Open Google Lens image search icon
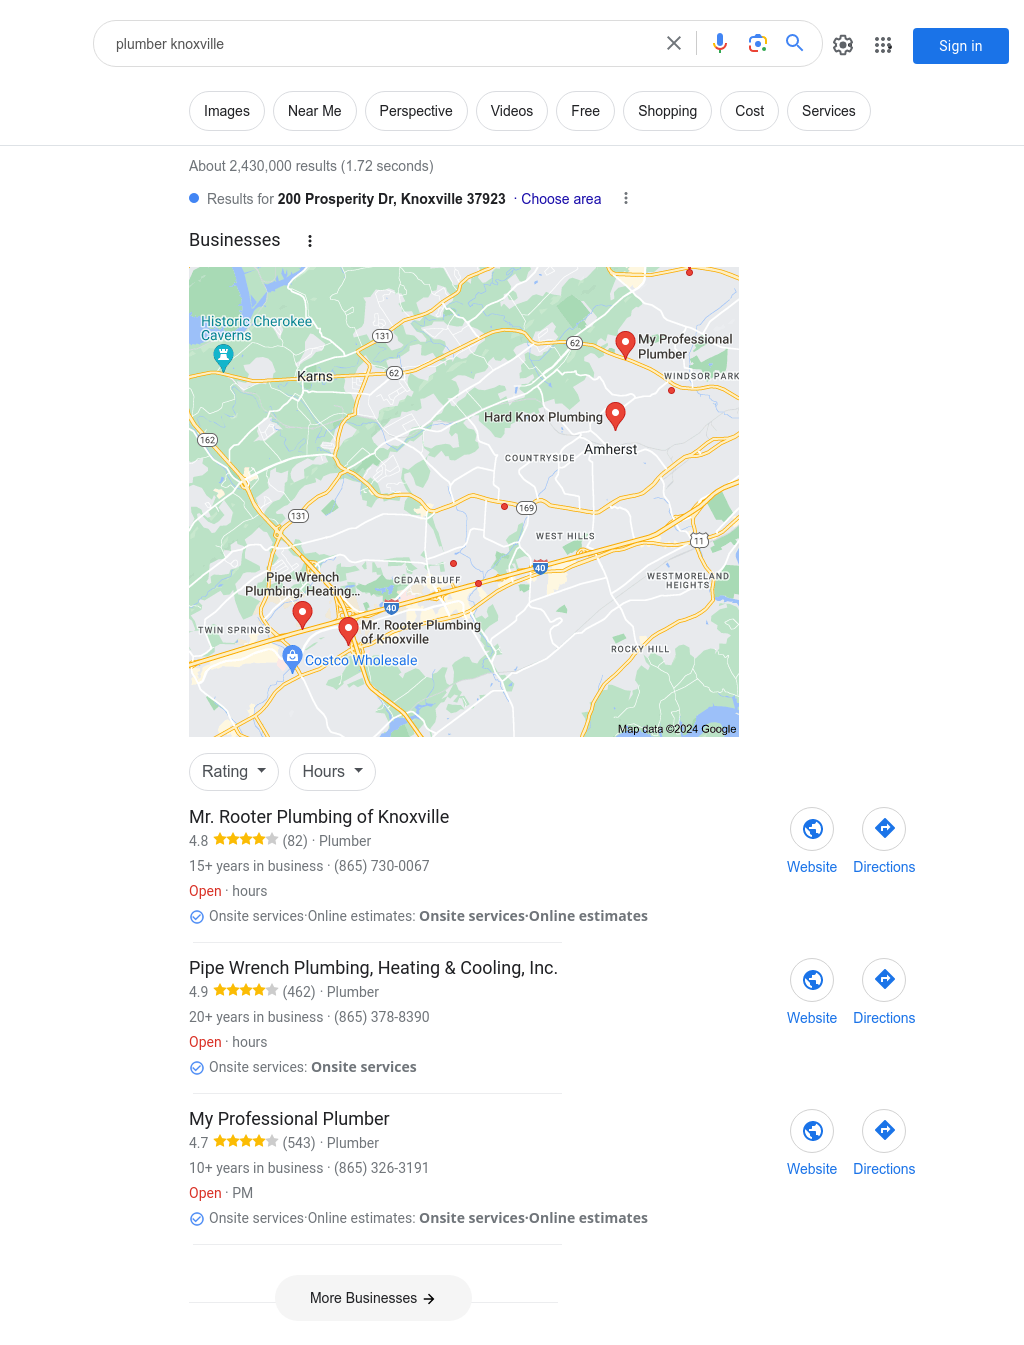Image resolution: width=1024 pixels, height=1345 pixels. (758, 43)
